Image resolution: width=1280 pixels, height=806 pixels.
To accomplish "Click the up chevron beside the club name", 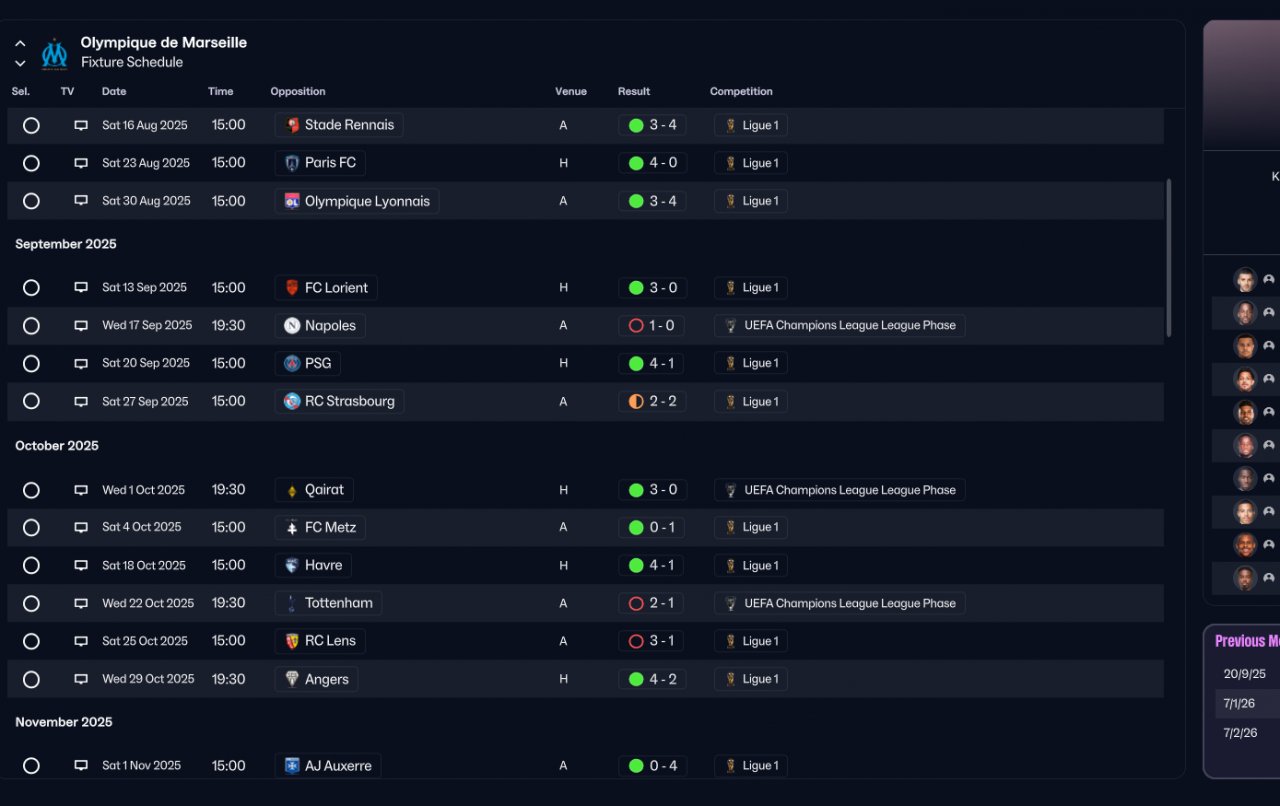I will coord(20,44).
